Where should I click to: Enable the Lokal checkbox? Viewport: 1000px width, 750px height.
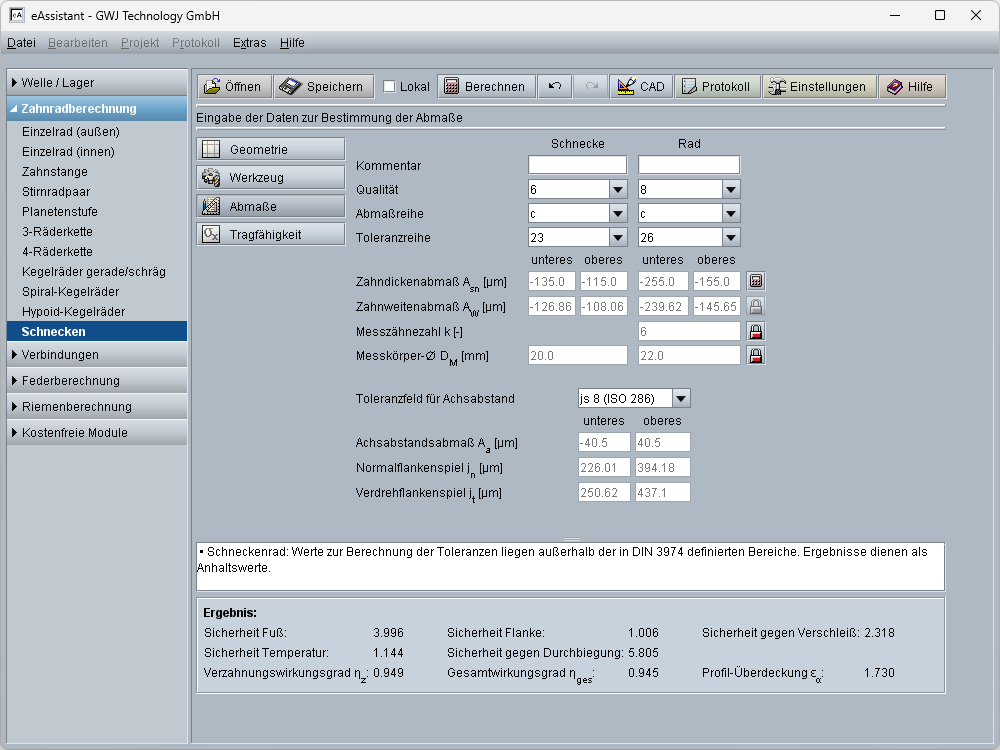pyautogui.click(x=390, y=87)
